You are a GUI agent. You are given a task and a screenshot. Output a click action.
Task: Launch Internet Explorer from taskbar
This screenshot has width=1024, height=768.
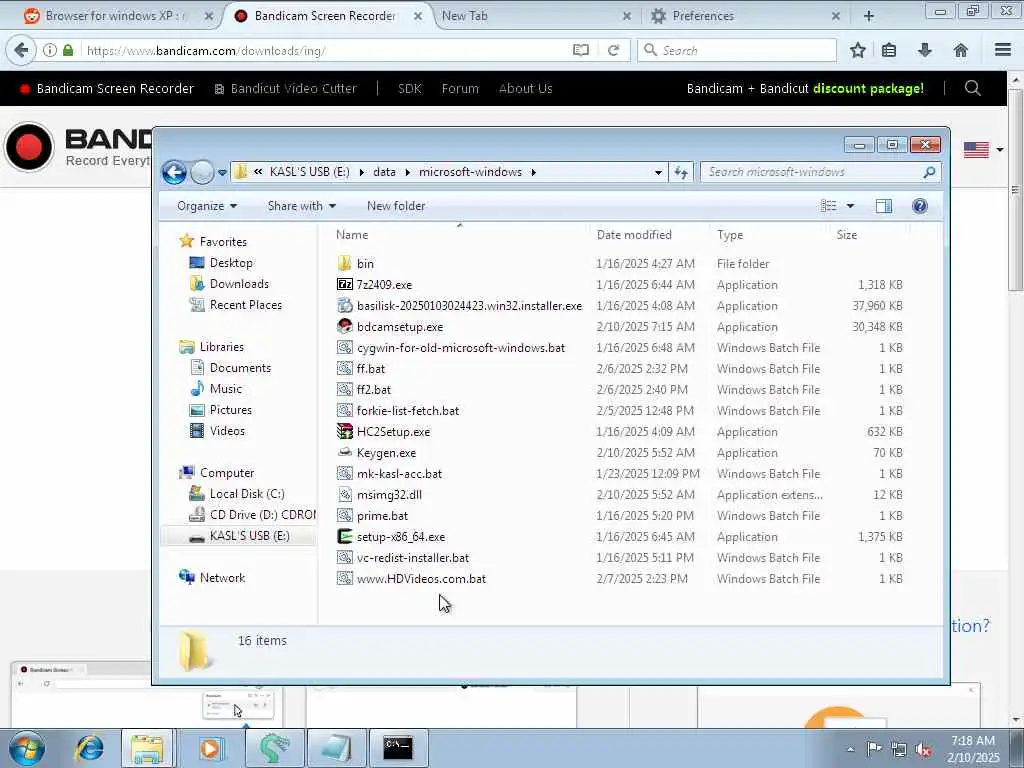[x=89, y=748]
